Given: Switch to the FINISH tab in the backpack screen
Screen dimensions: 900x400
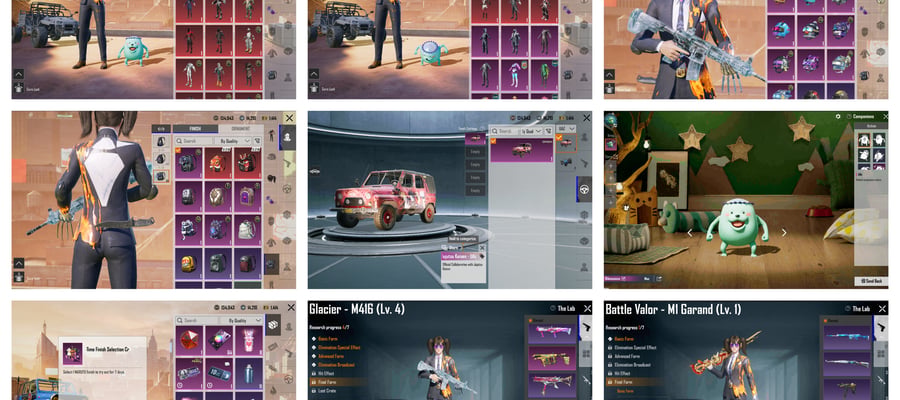Looking at the screenshot, I should click(195, 129).
